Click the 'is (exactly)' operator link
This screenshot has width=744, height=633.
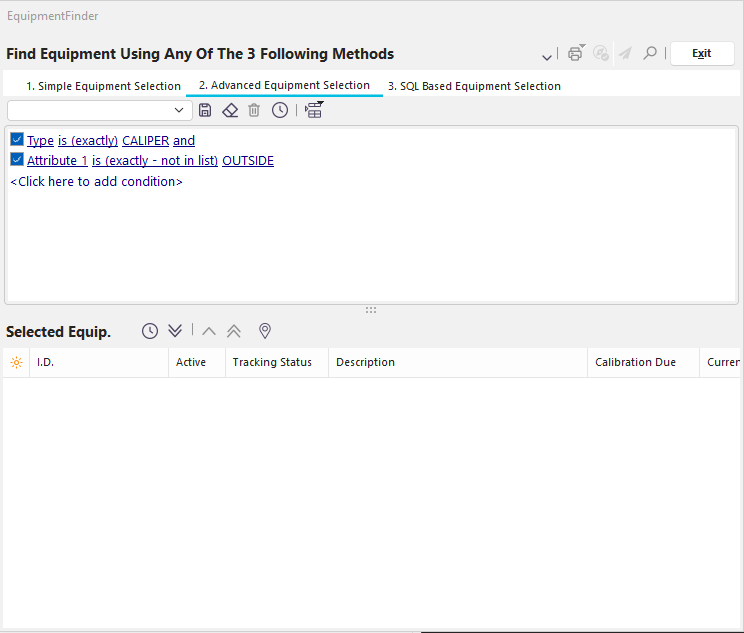tap(88, 141)
